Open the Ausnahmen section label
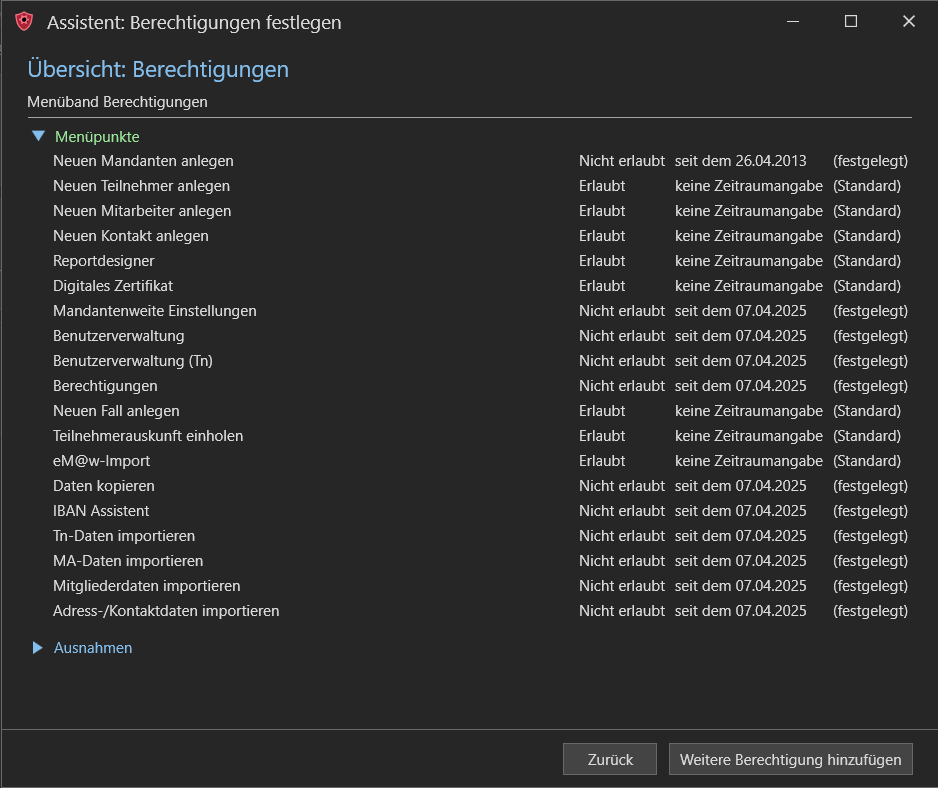 (93, 647)
